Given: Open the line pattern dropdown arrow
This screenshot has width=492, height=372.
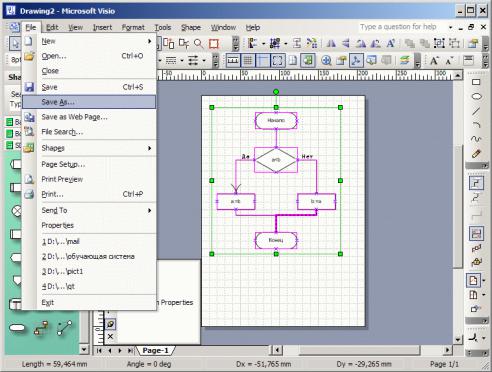Looking at the screenshot, I should click(182, 61).
